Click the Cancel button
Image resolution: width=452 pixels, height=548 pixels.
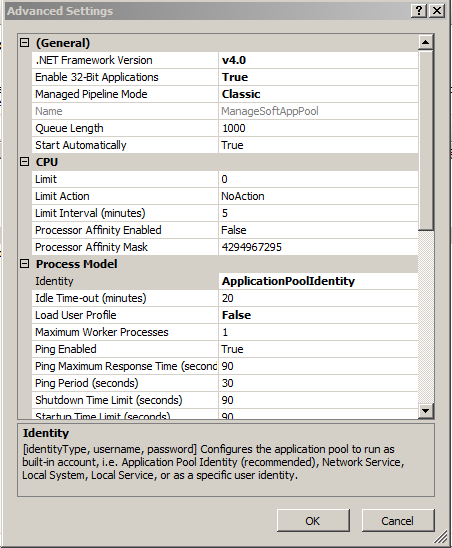click(x=398, y=521)
